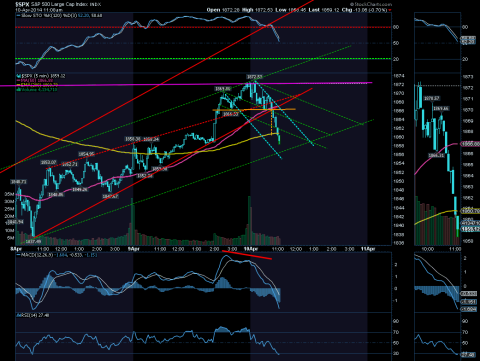The width and height of the screenshot is (480, 361).
Task: Select the pink MA(50) legend entry
Action: pyautogui.click(x=35, y=80)
